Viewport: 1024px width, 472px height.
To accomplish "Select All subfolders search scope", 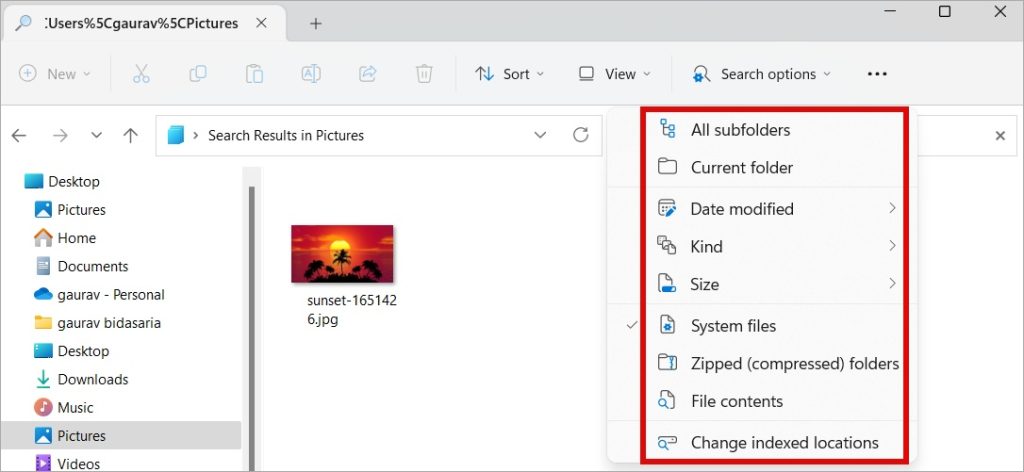I will (740, 130).
